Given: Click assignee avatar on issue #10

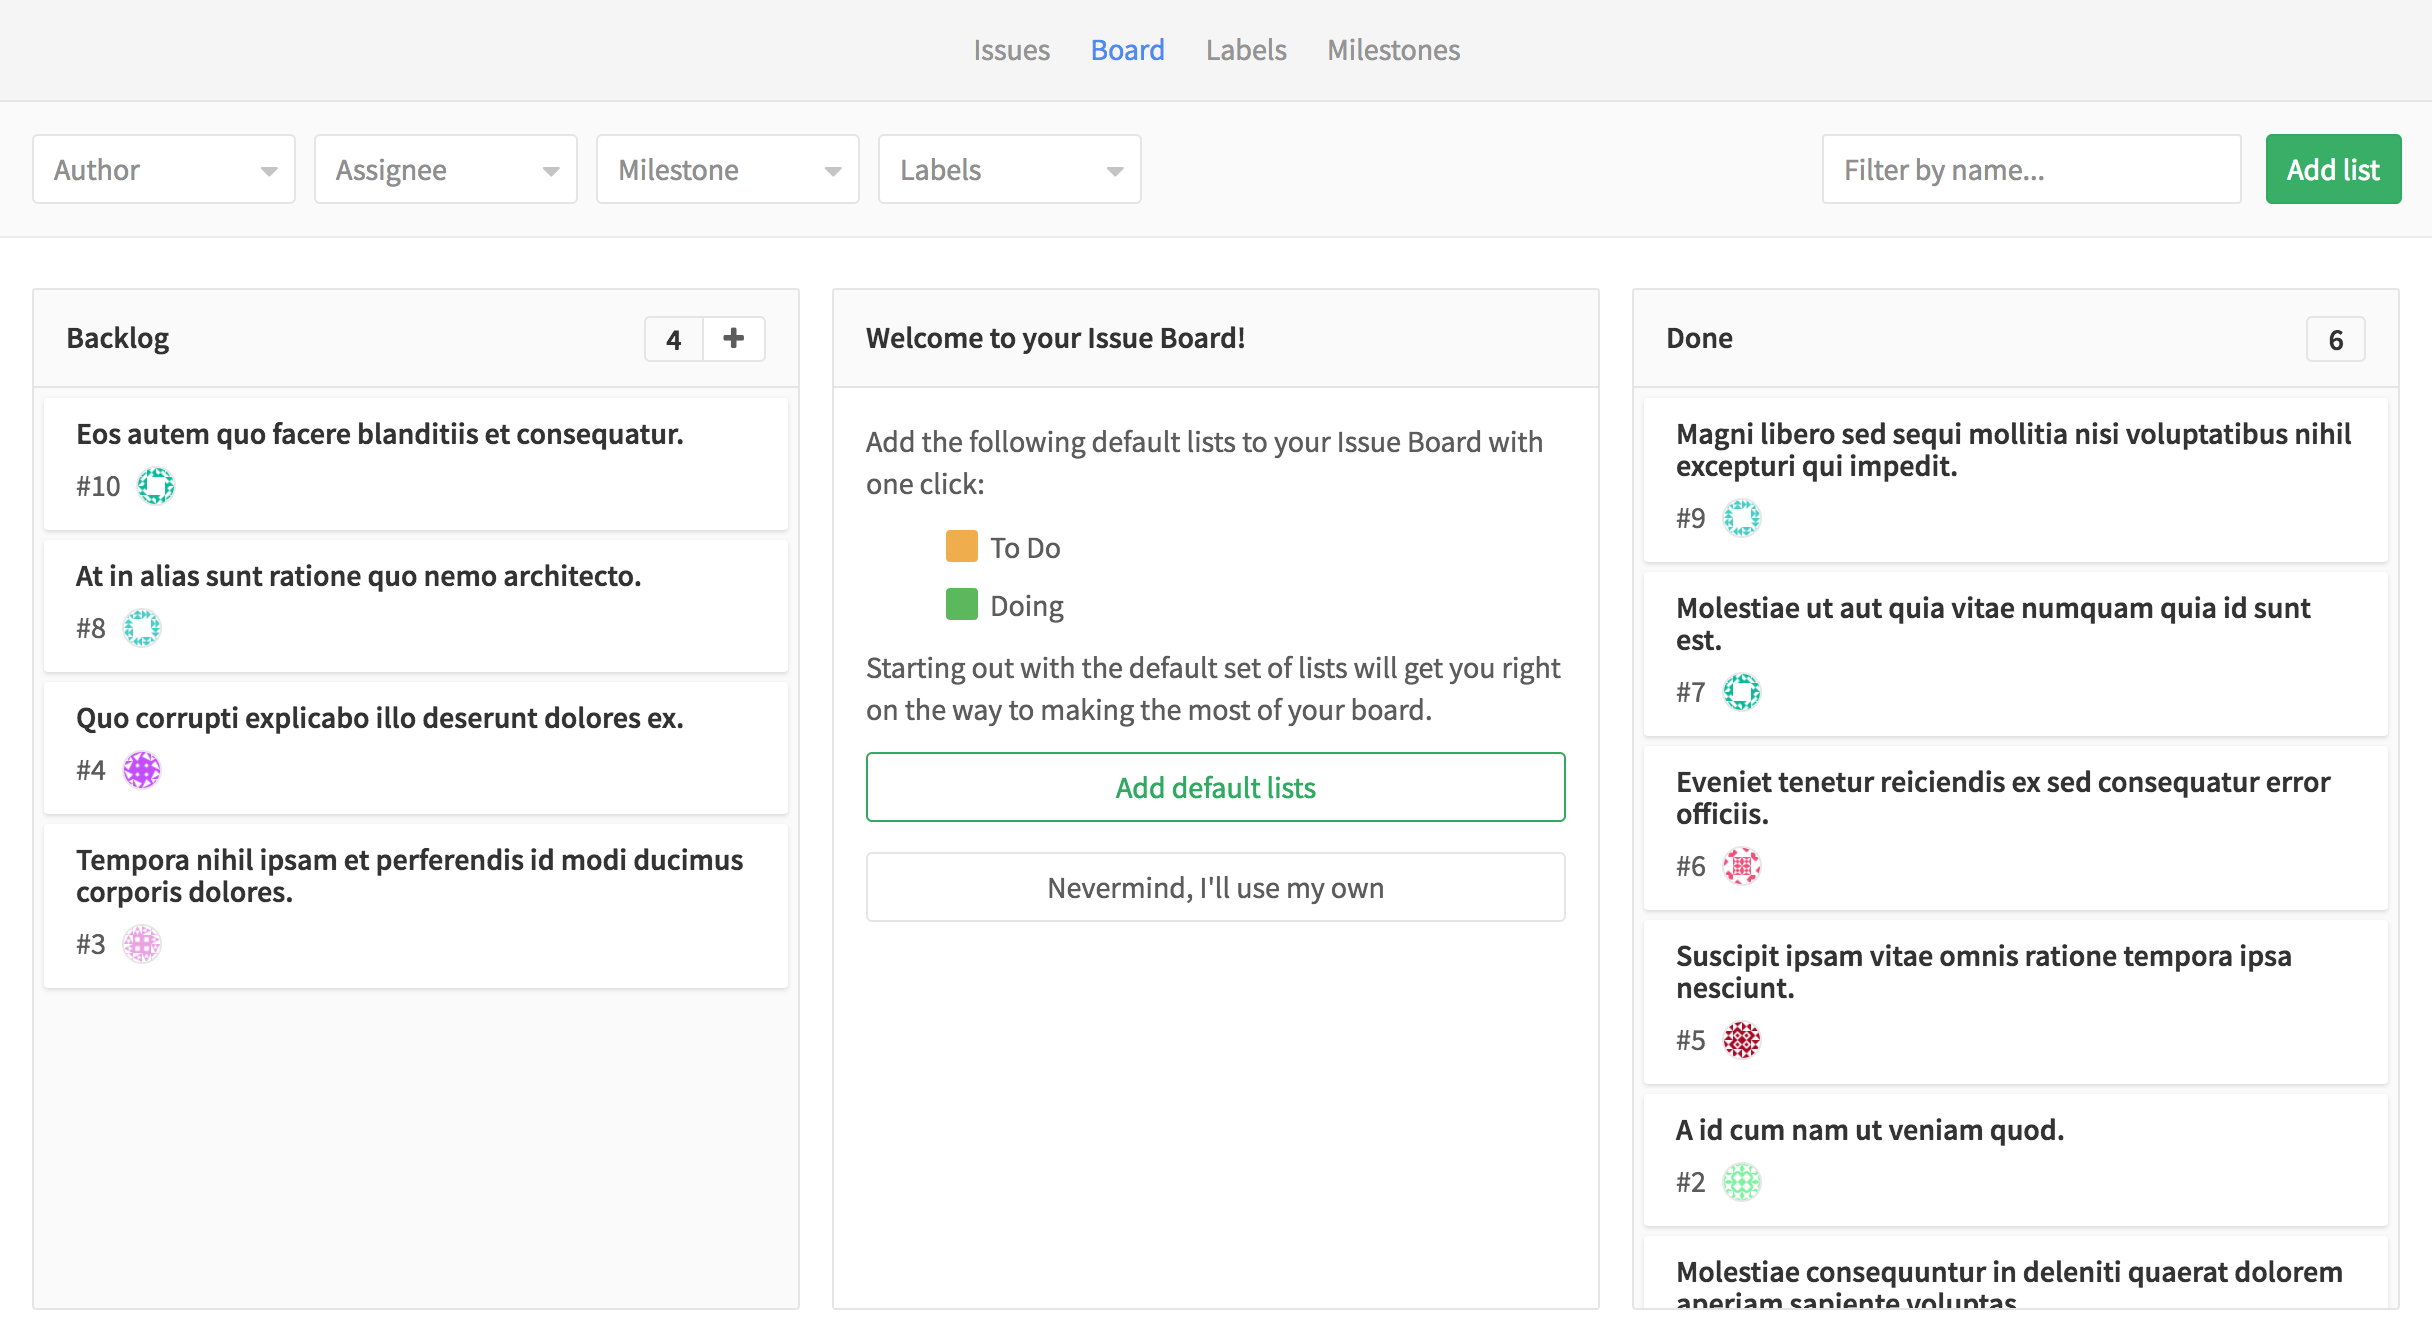Looking at the screenshot, I should pyautogui.click(x=155, y=486).
